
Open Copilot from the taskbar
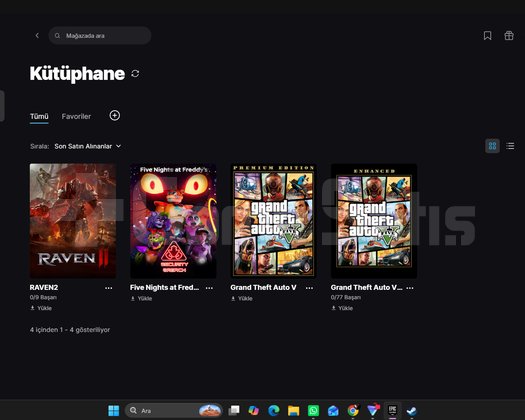254,410
